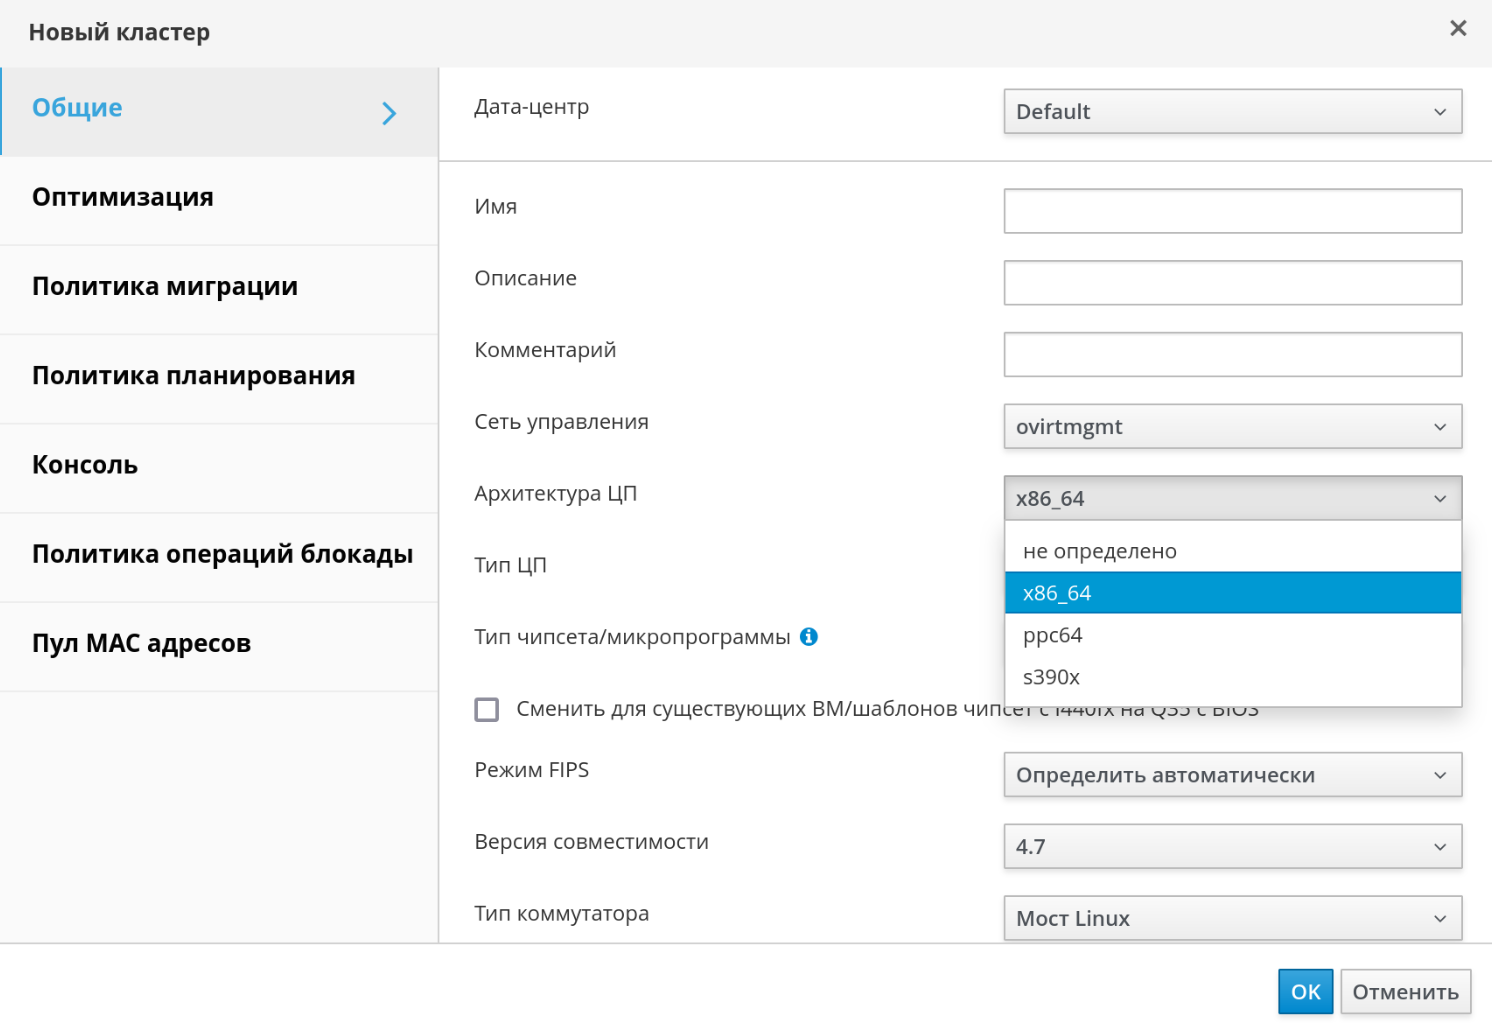
Task: Switch to the Оптимизация tab
Action: [x=123, y=198]
